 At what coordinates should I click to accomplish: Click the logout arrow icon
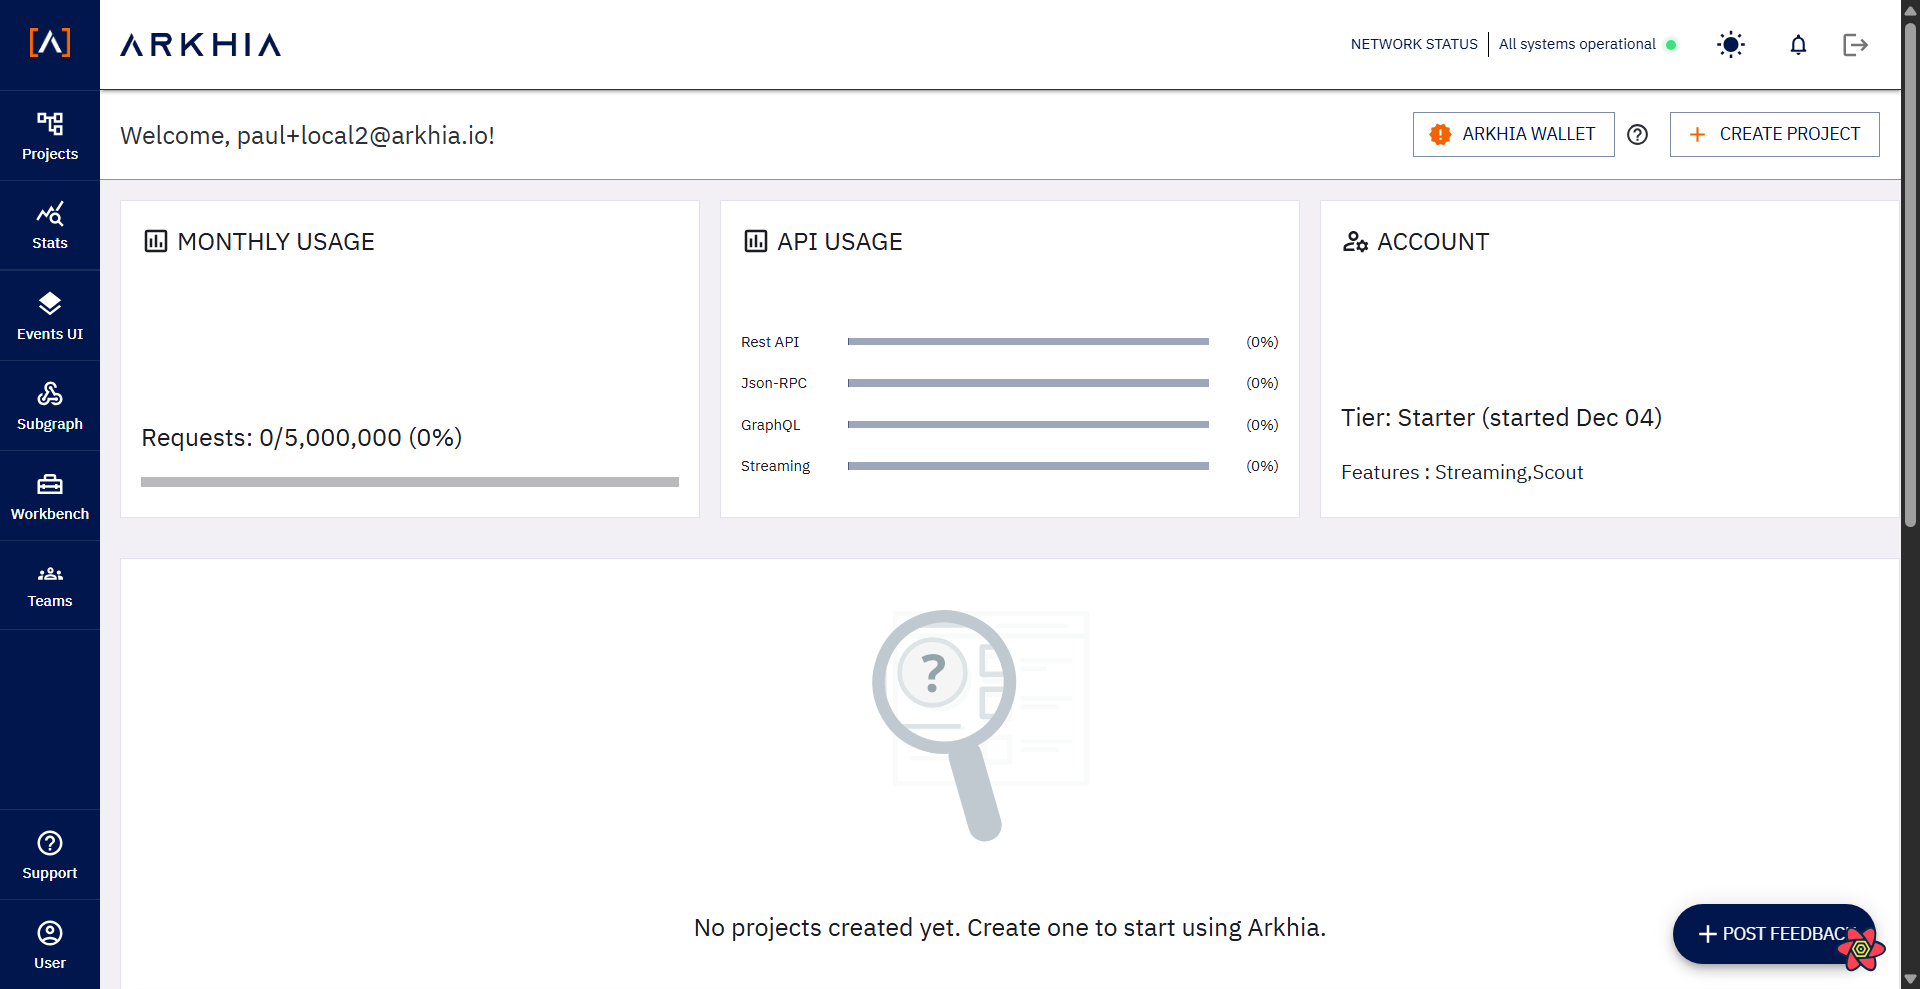click(1856, 44)
